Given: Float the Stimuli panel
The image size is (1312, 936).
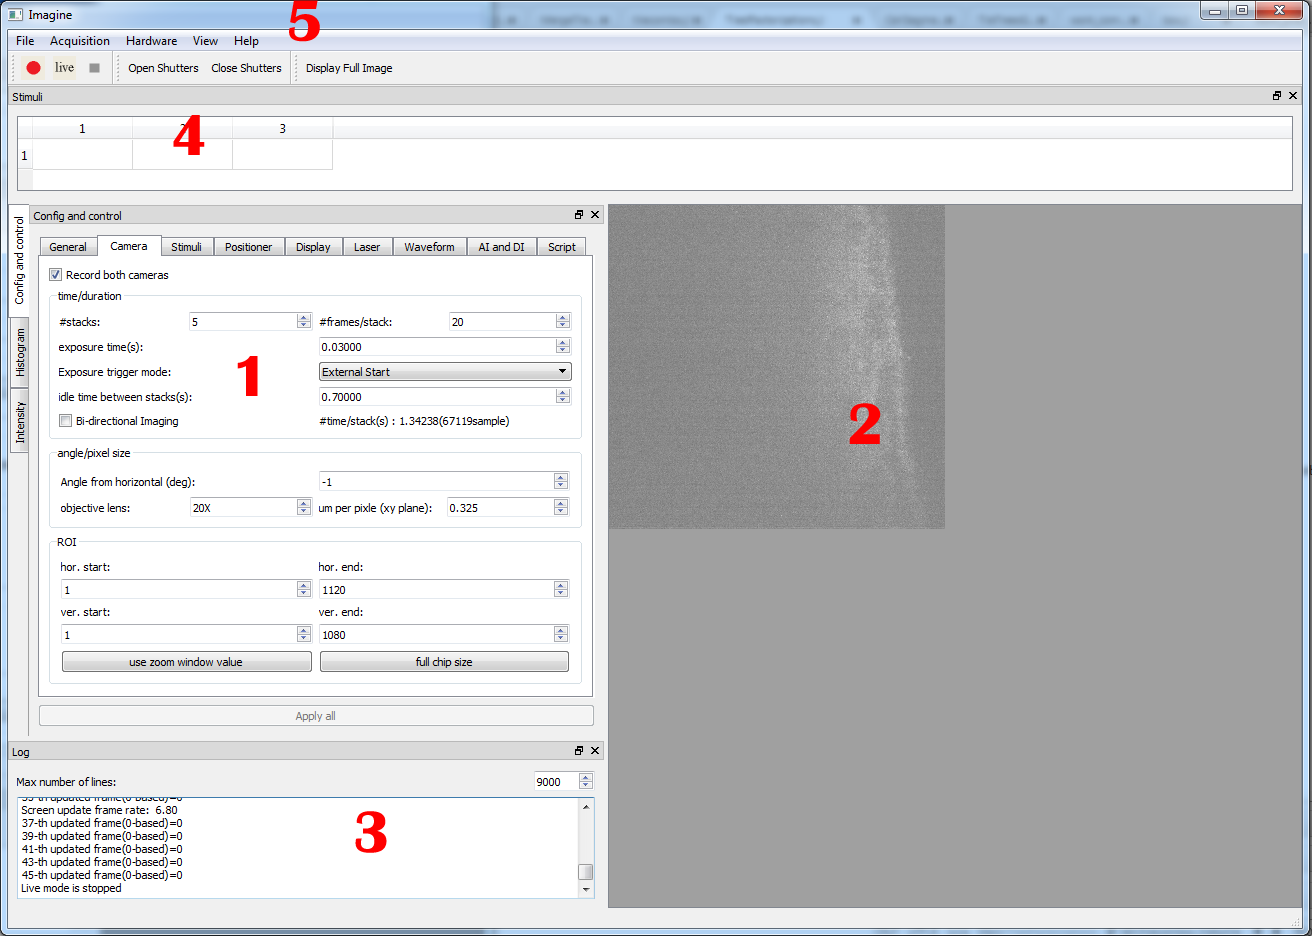Looking at the screenshot, I should (1277, 96).
